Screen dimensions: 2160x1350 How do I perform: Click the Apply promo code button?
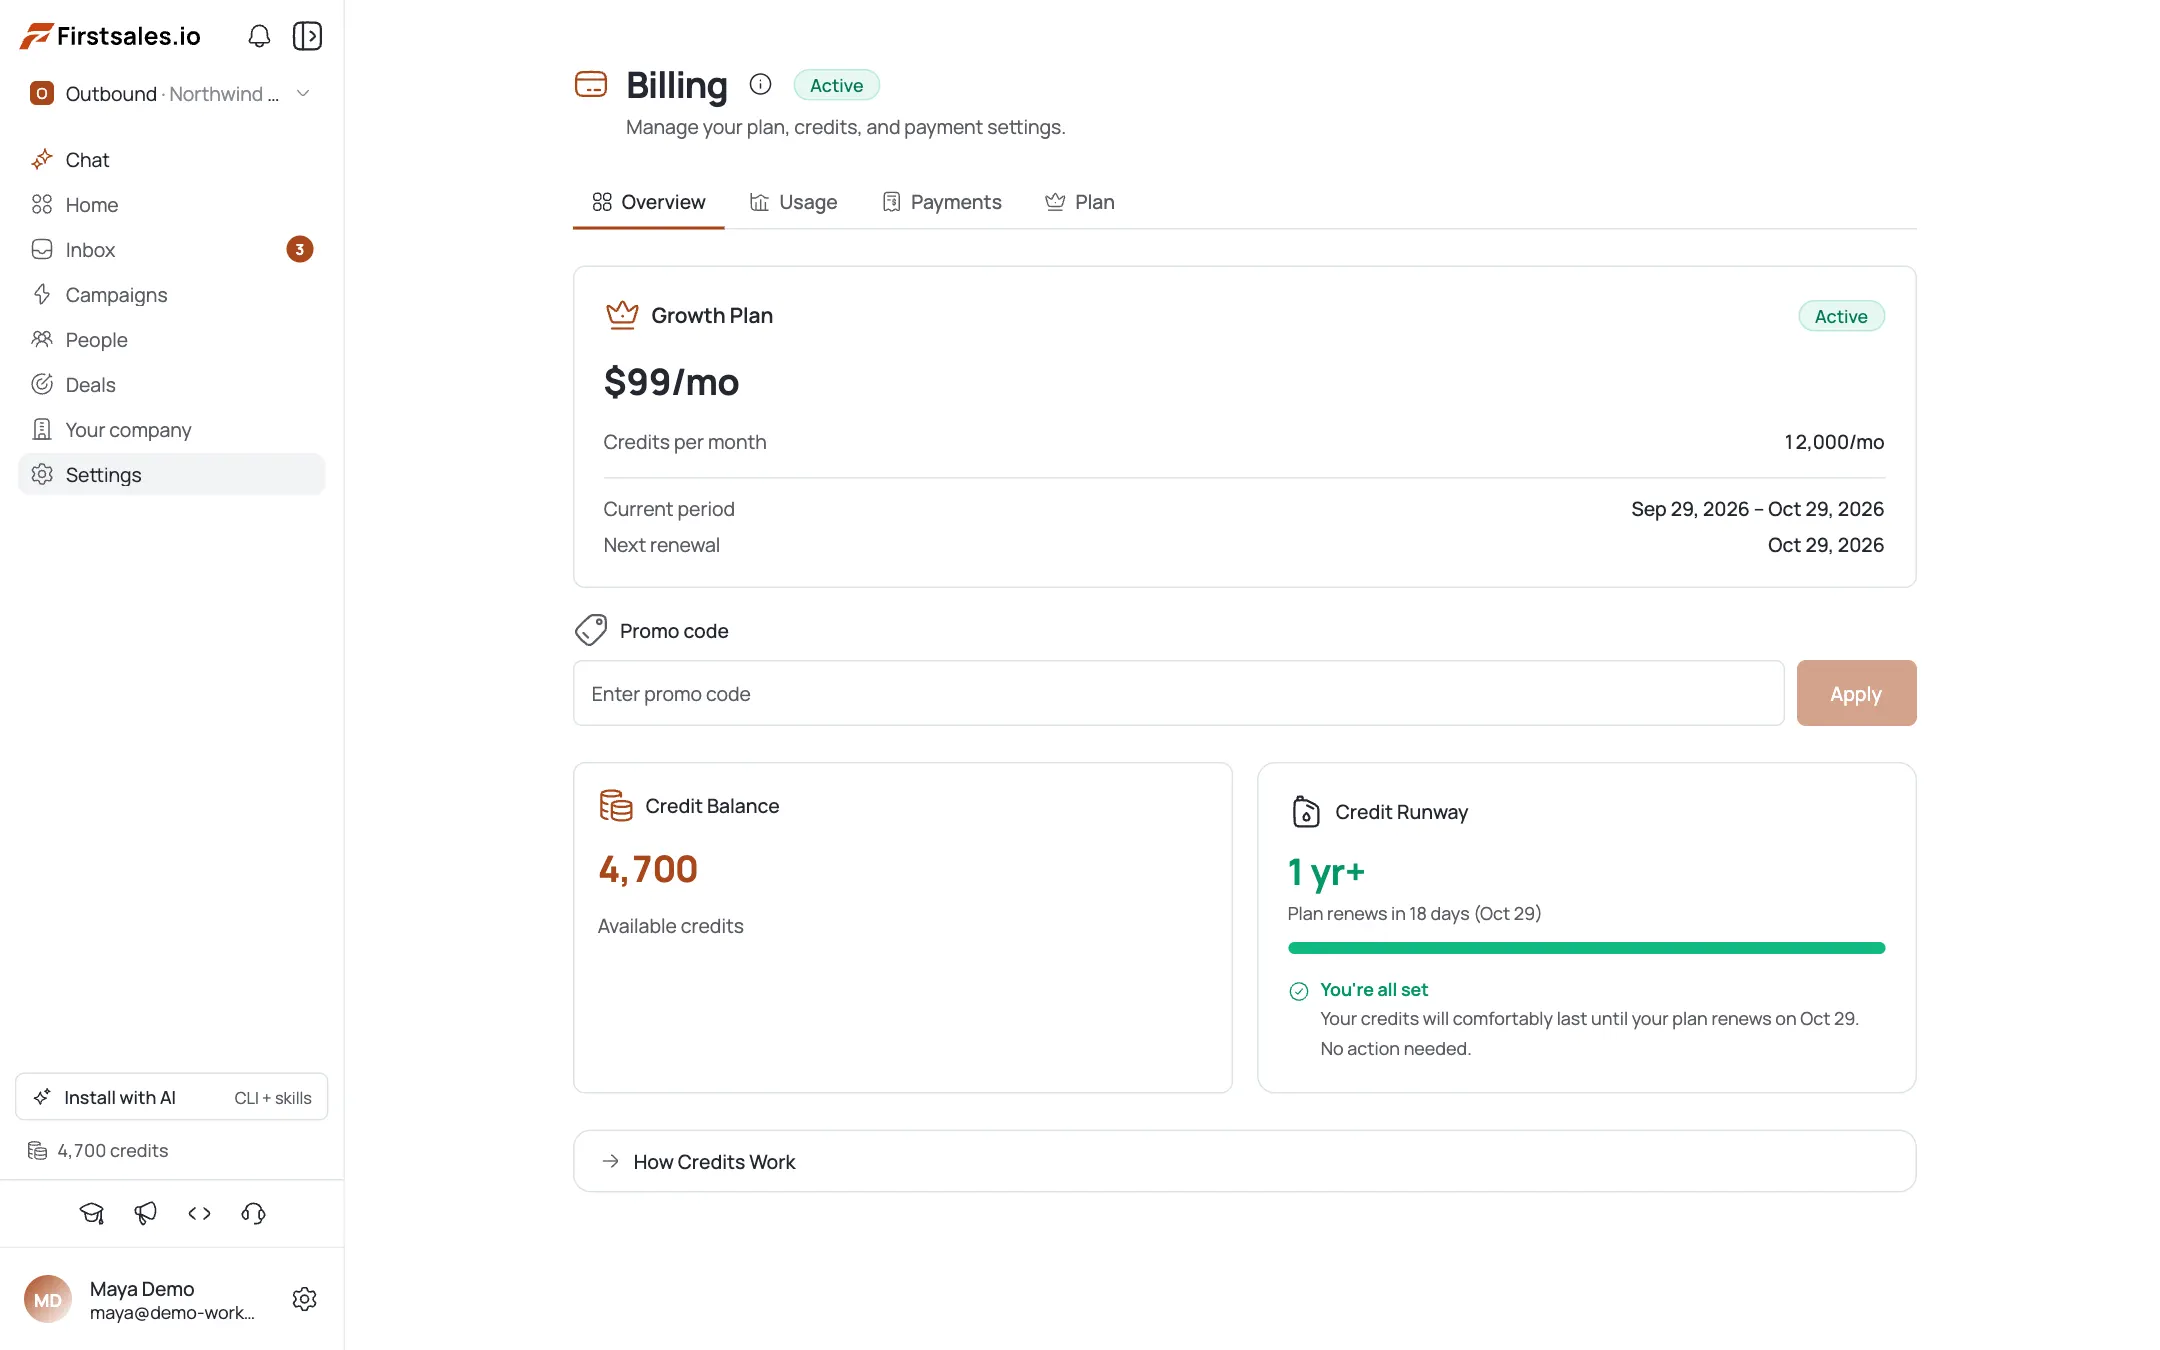click(x=1856, y=693)
